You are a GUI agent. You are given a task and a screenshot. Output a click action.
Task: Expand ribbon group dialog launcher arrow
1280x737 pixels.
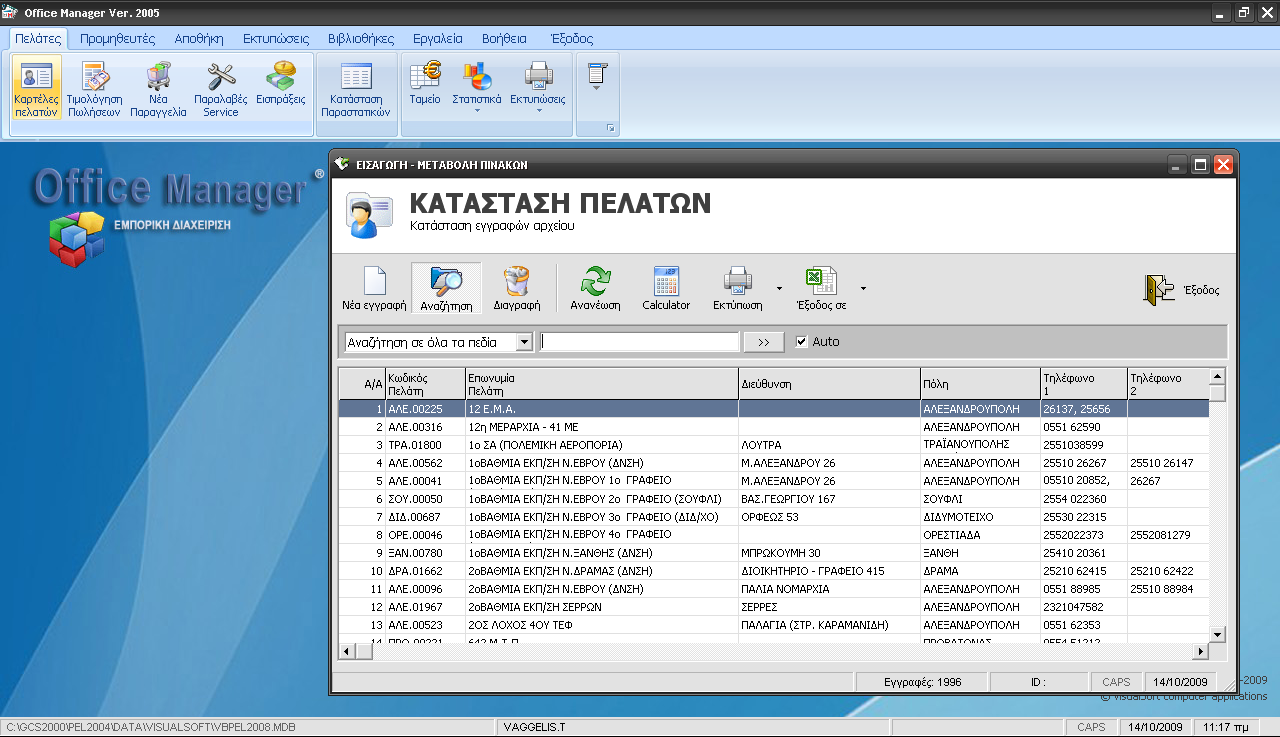coord(611,128)
